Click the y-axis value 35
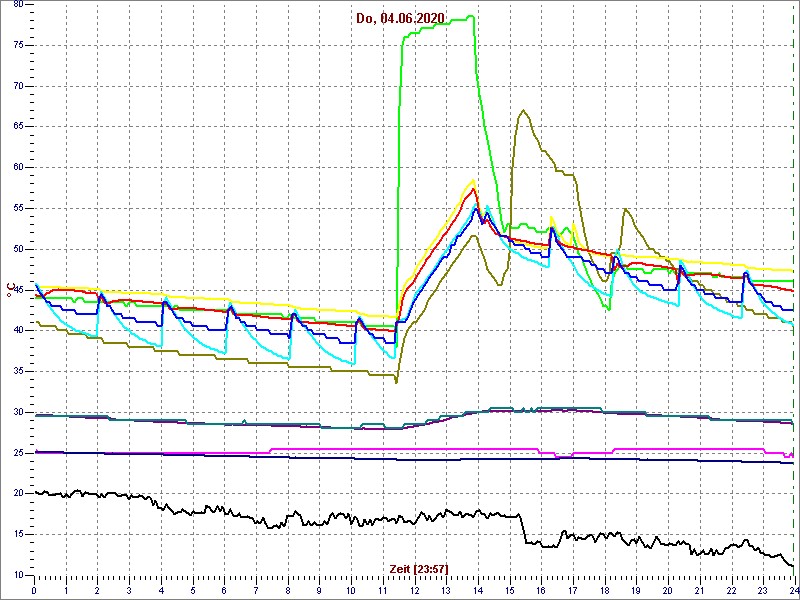 (x=18, y=371)
